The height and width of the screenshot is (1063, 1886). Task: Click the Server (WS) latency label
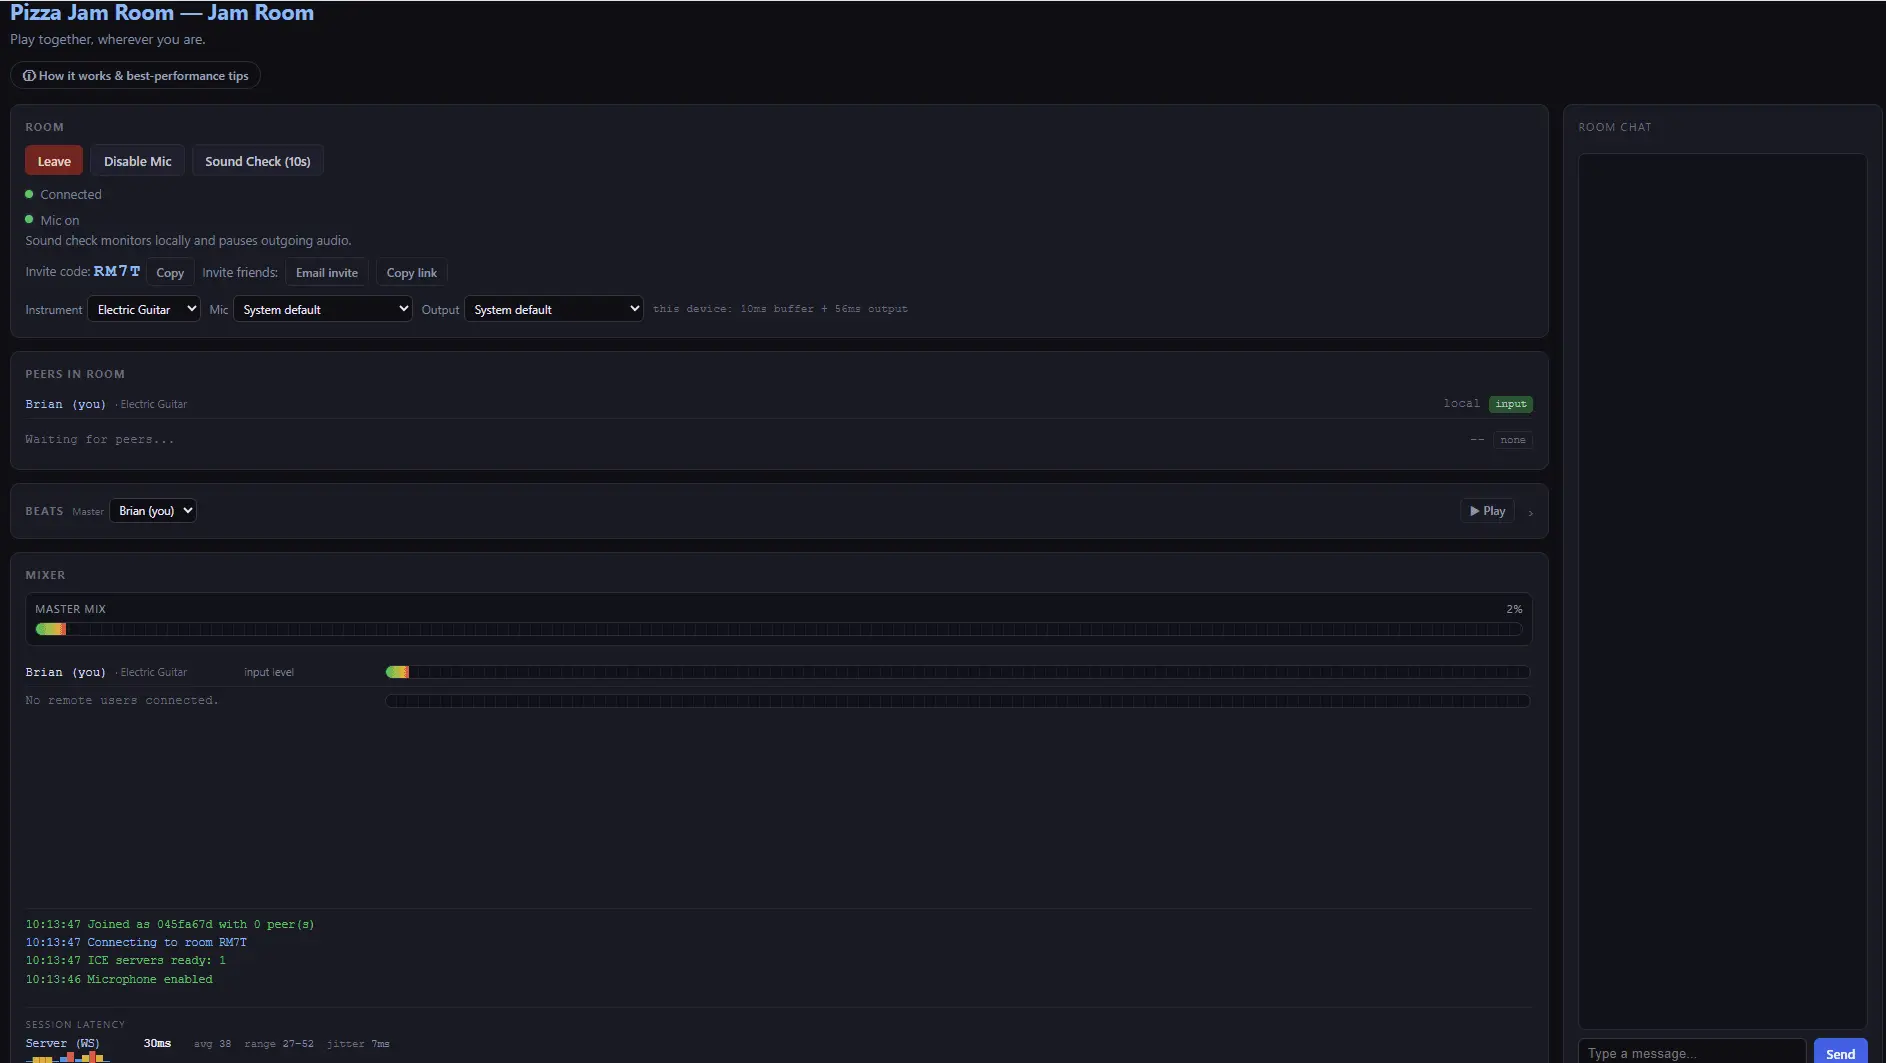(x=62, y=1043)
